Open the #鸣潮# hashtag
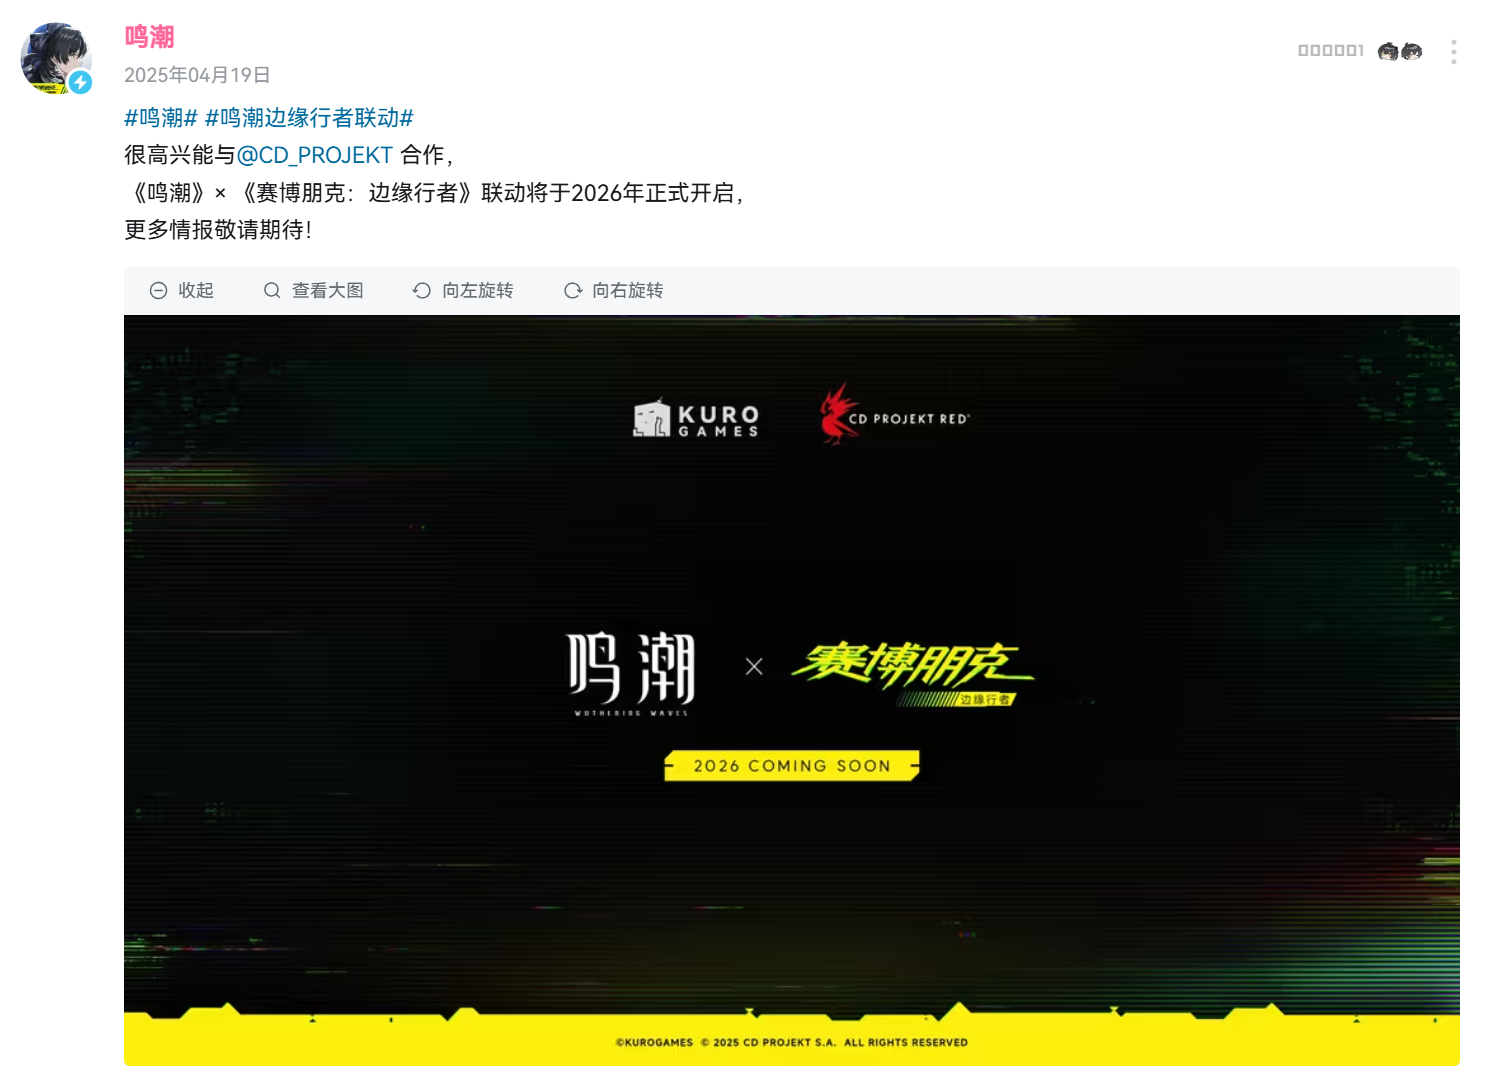 point(160,118)
